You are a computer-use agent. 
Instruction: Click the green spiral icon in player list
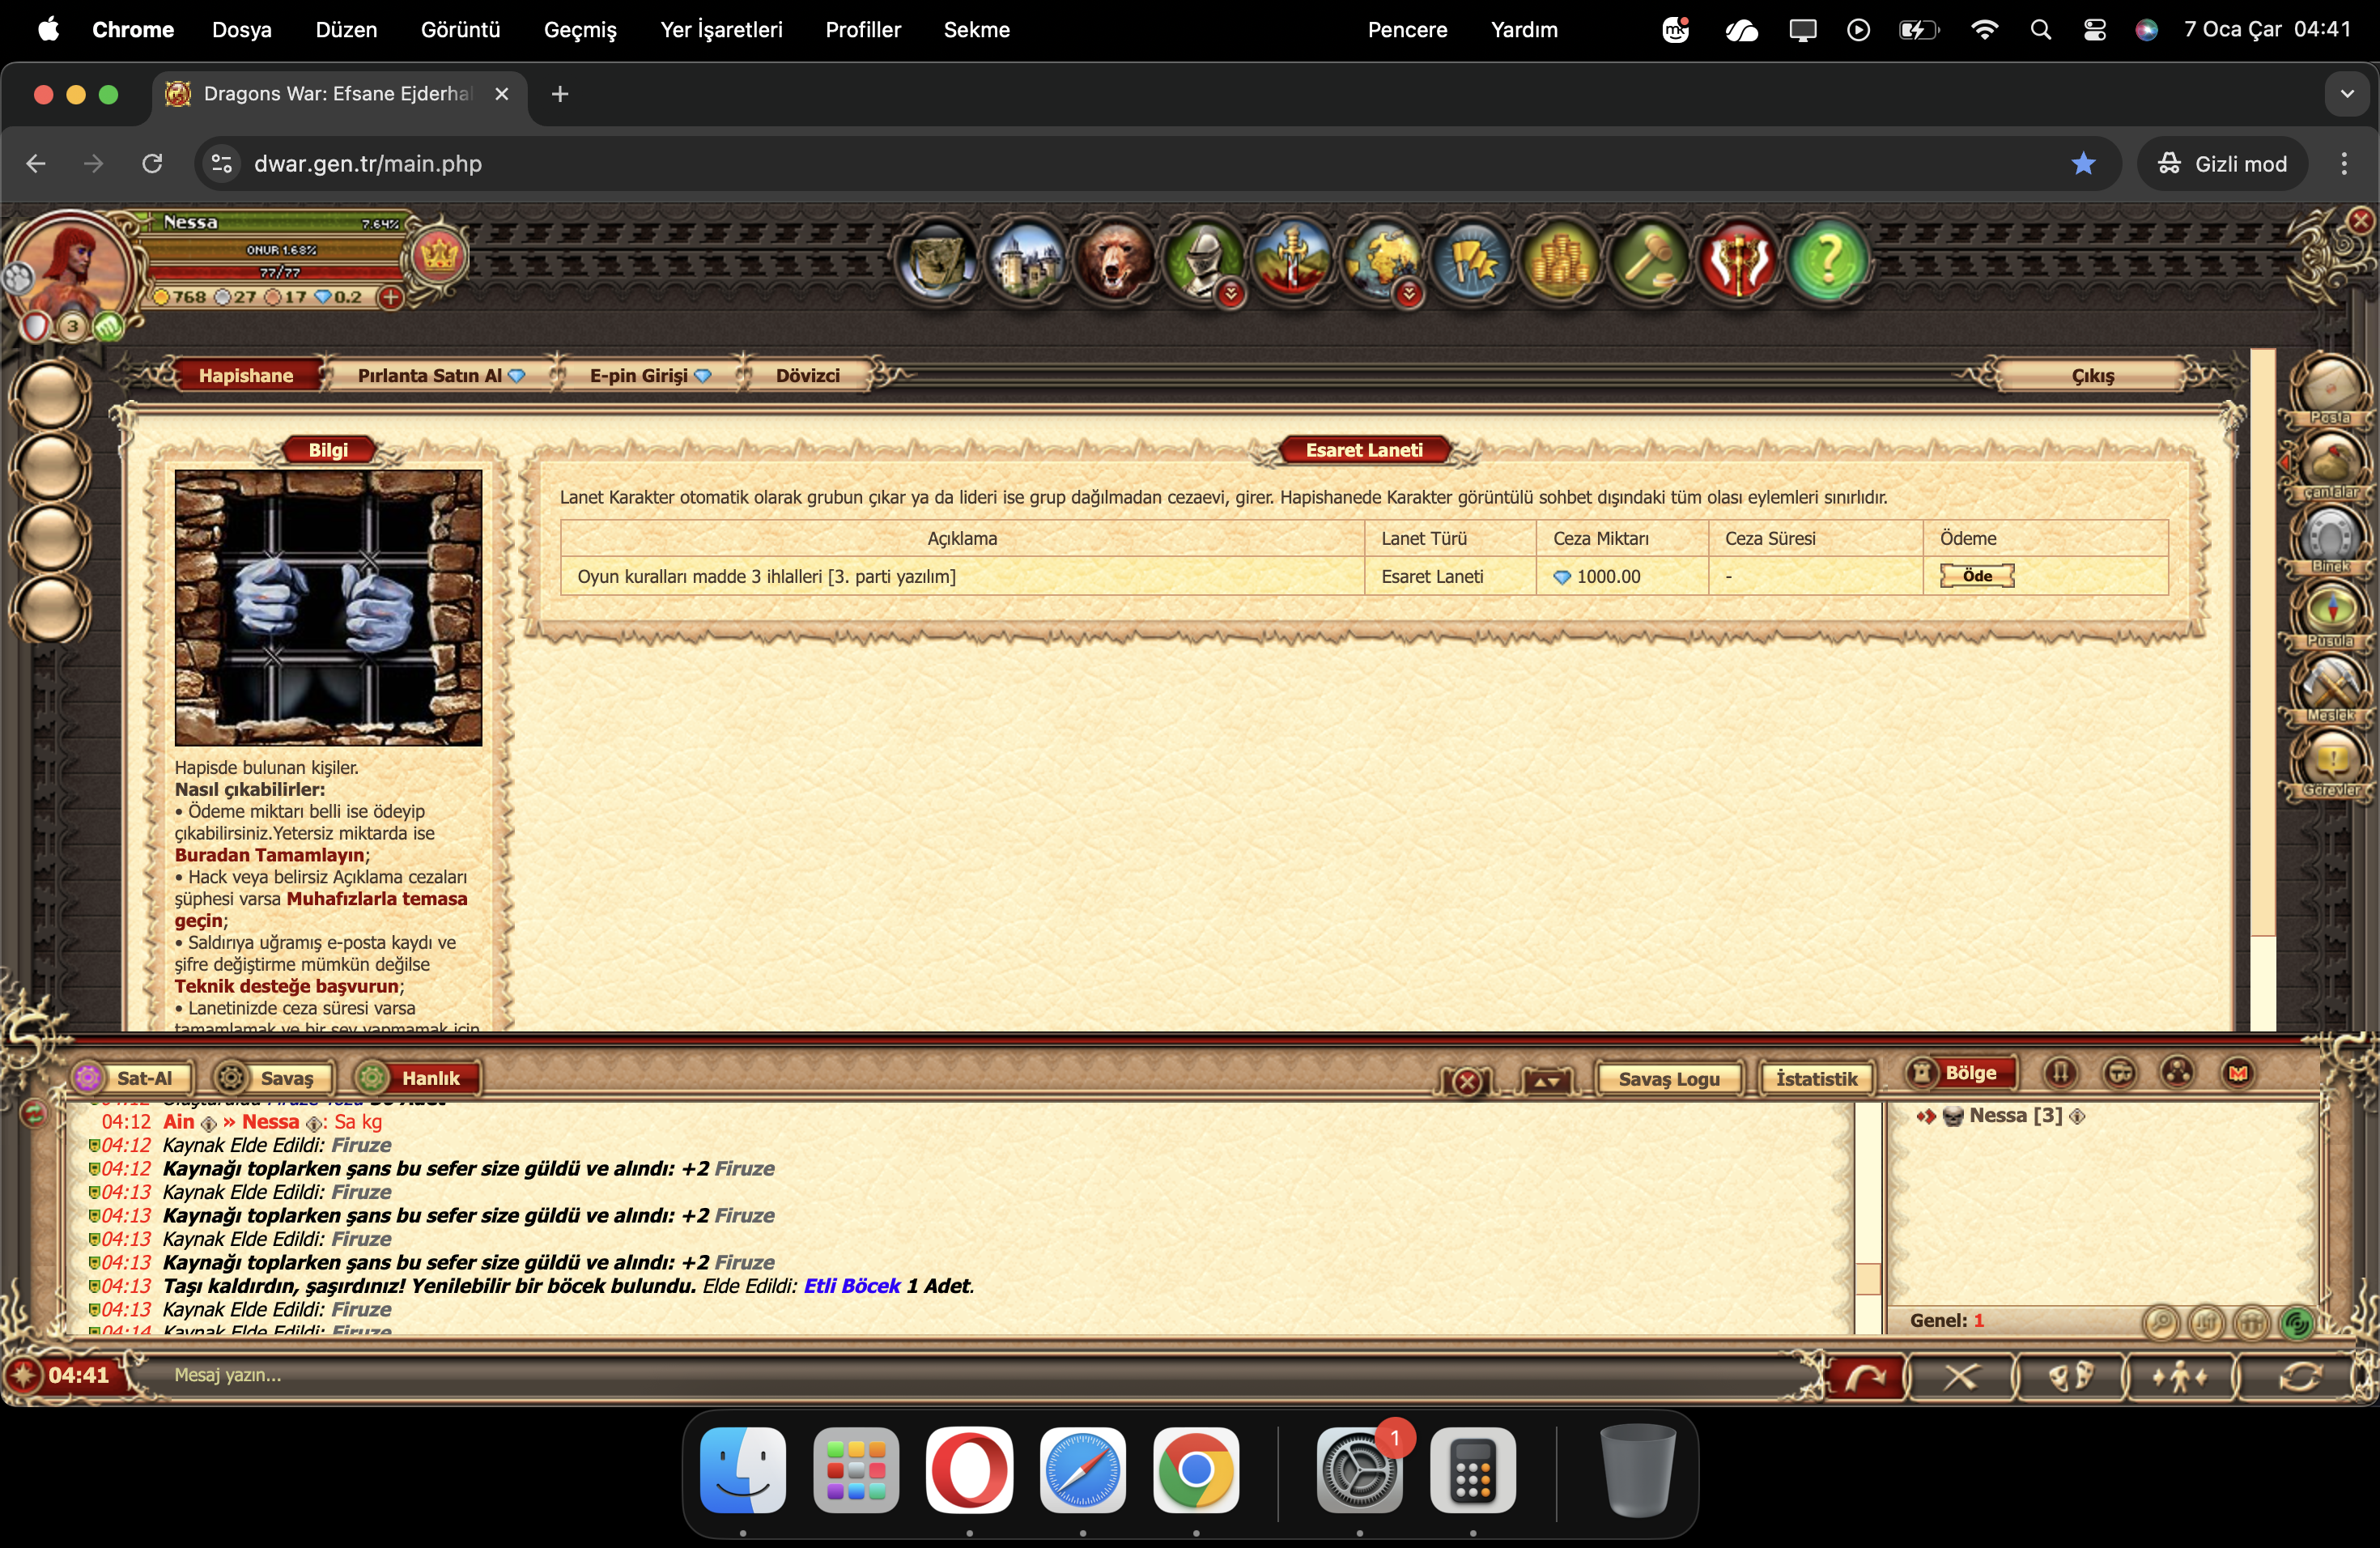point(2296,1323)
